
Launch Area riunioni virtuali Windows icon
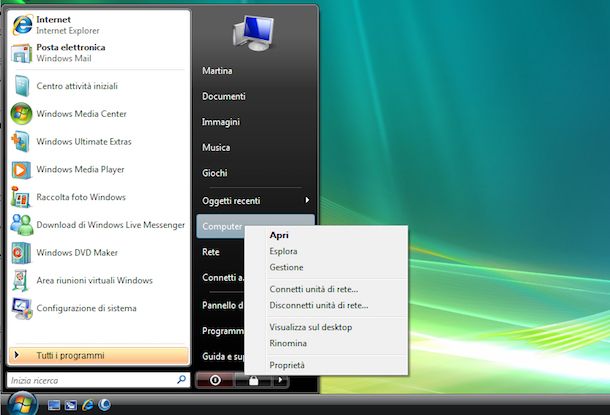21,280
